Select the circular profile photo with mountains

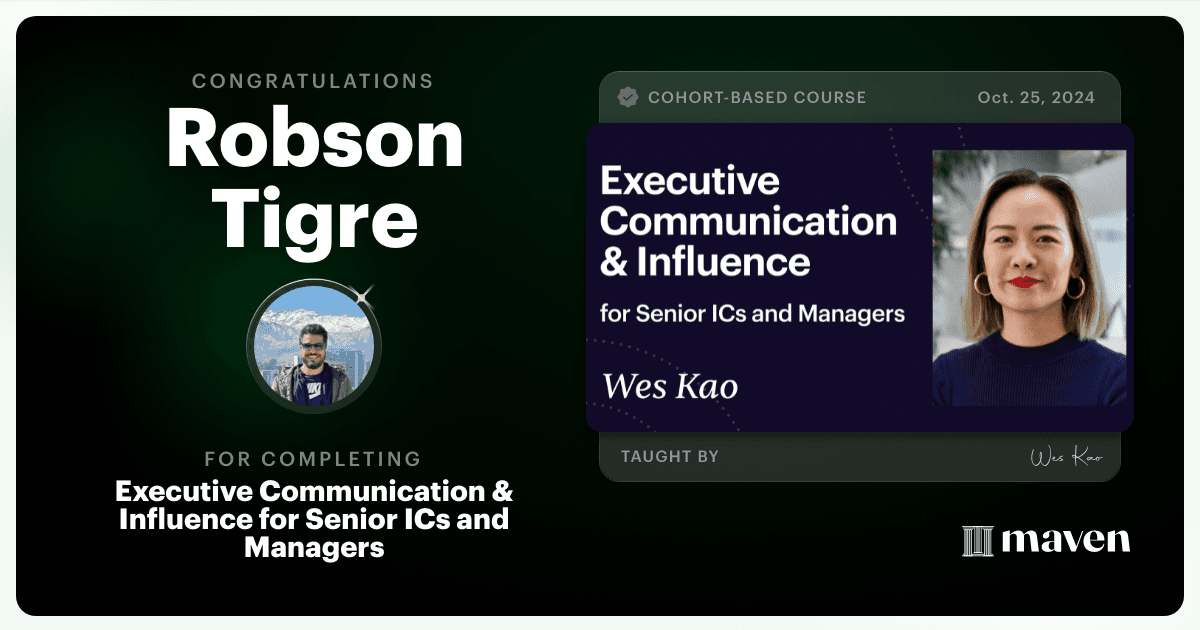[x=313, y=347]
